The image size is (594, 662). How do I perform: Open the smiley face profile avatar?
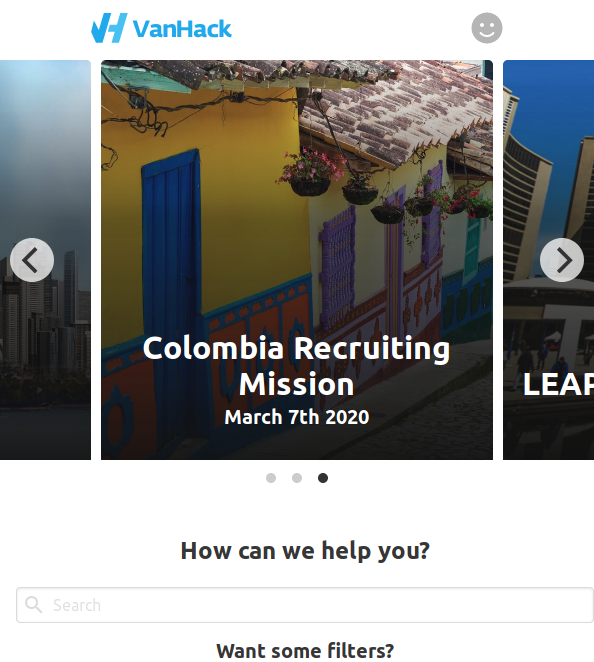pyautogui.click(x=487, y=28)
